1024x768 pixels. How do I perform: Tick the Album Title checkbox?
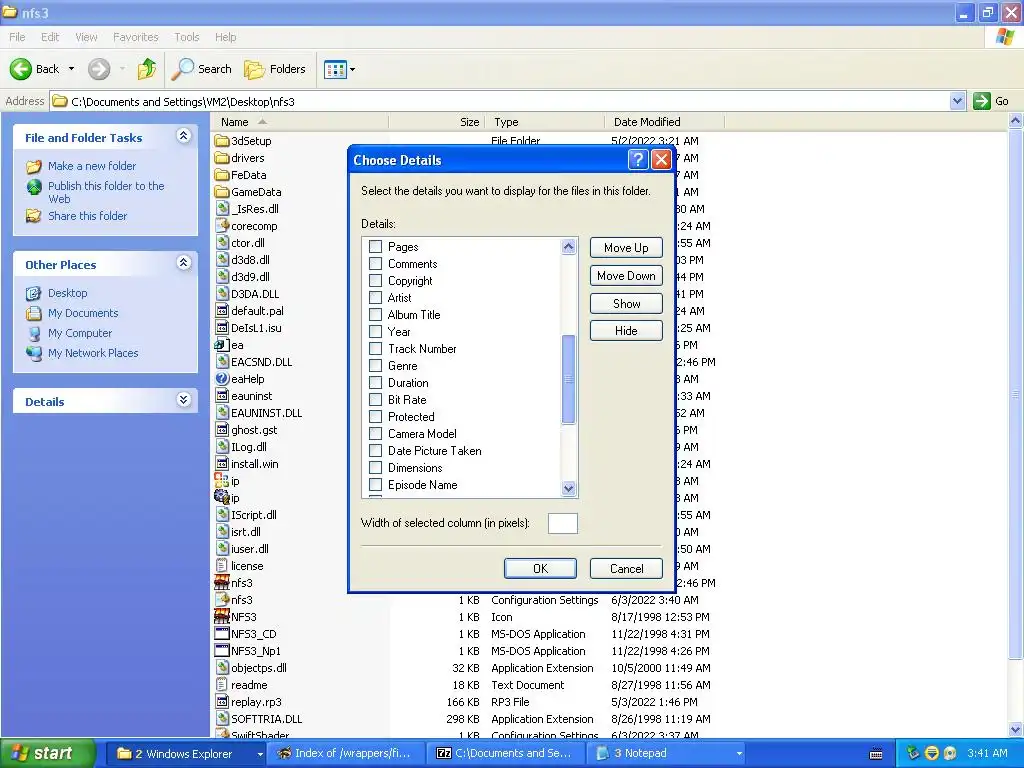click(x=376, y=315)
